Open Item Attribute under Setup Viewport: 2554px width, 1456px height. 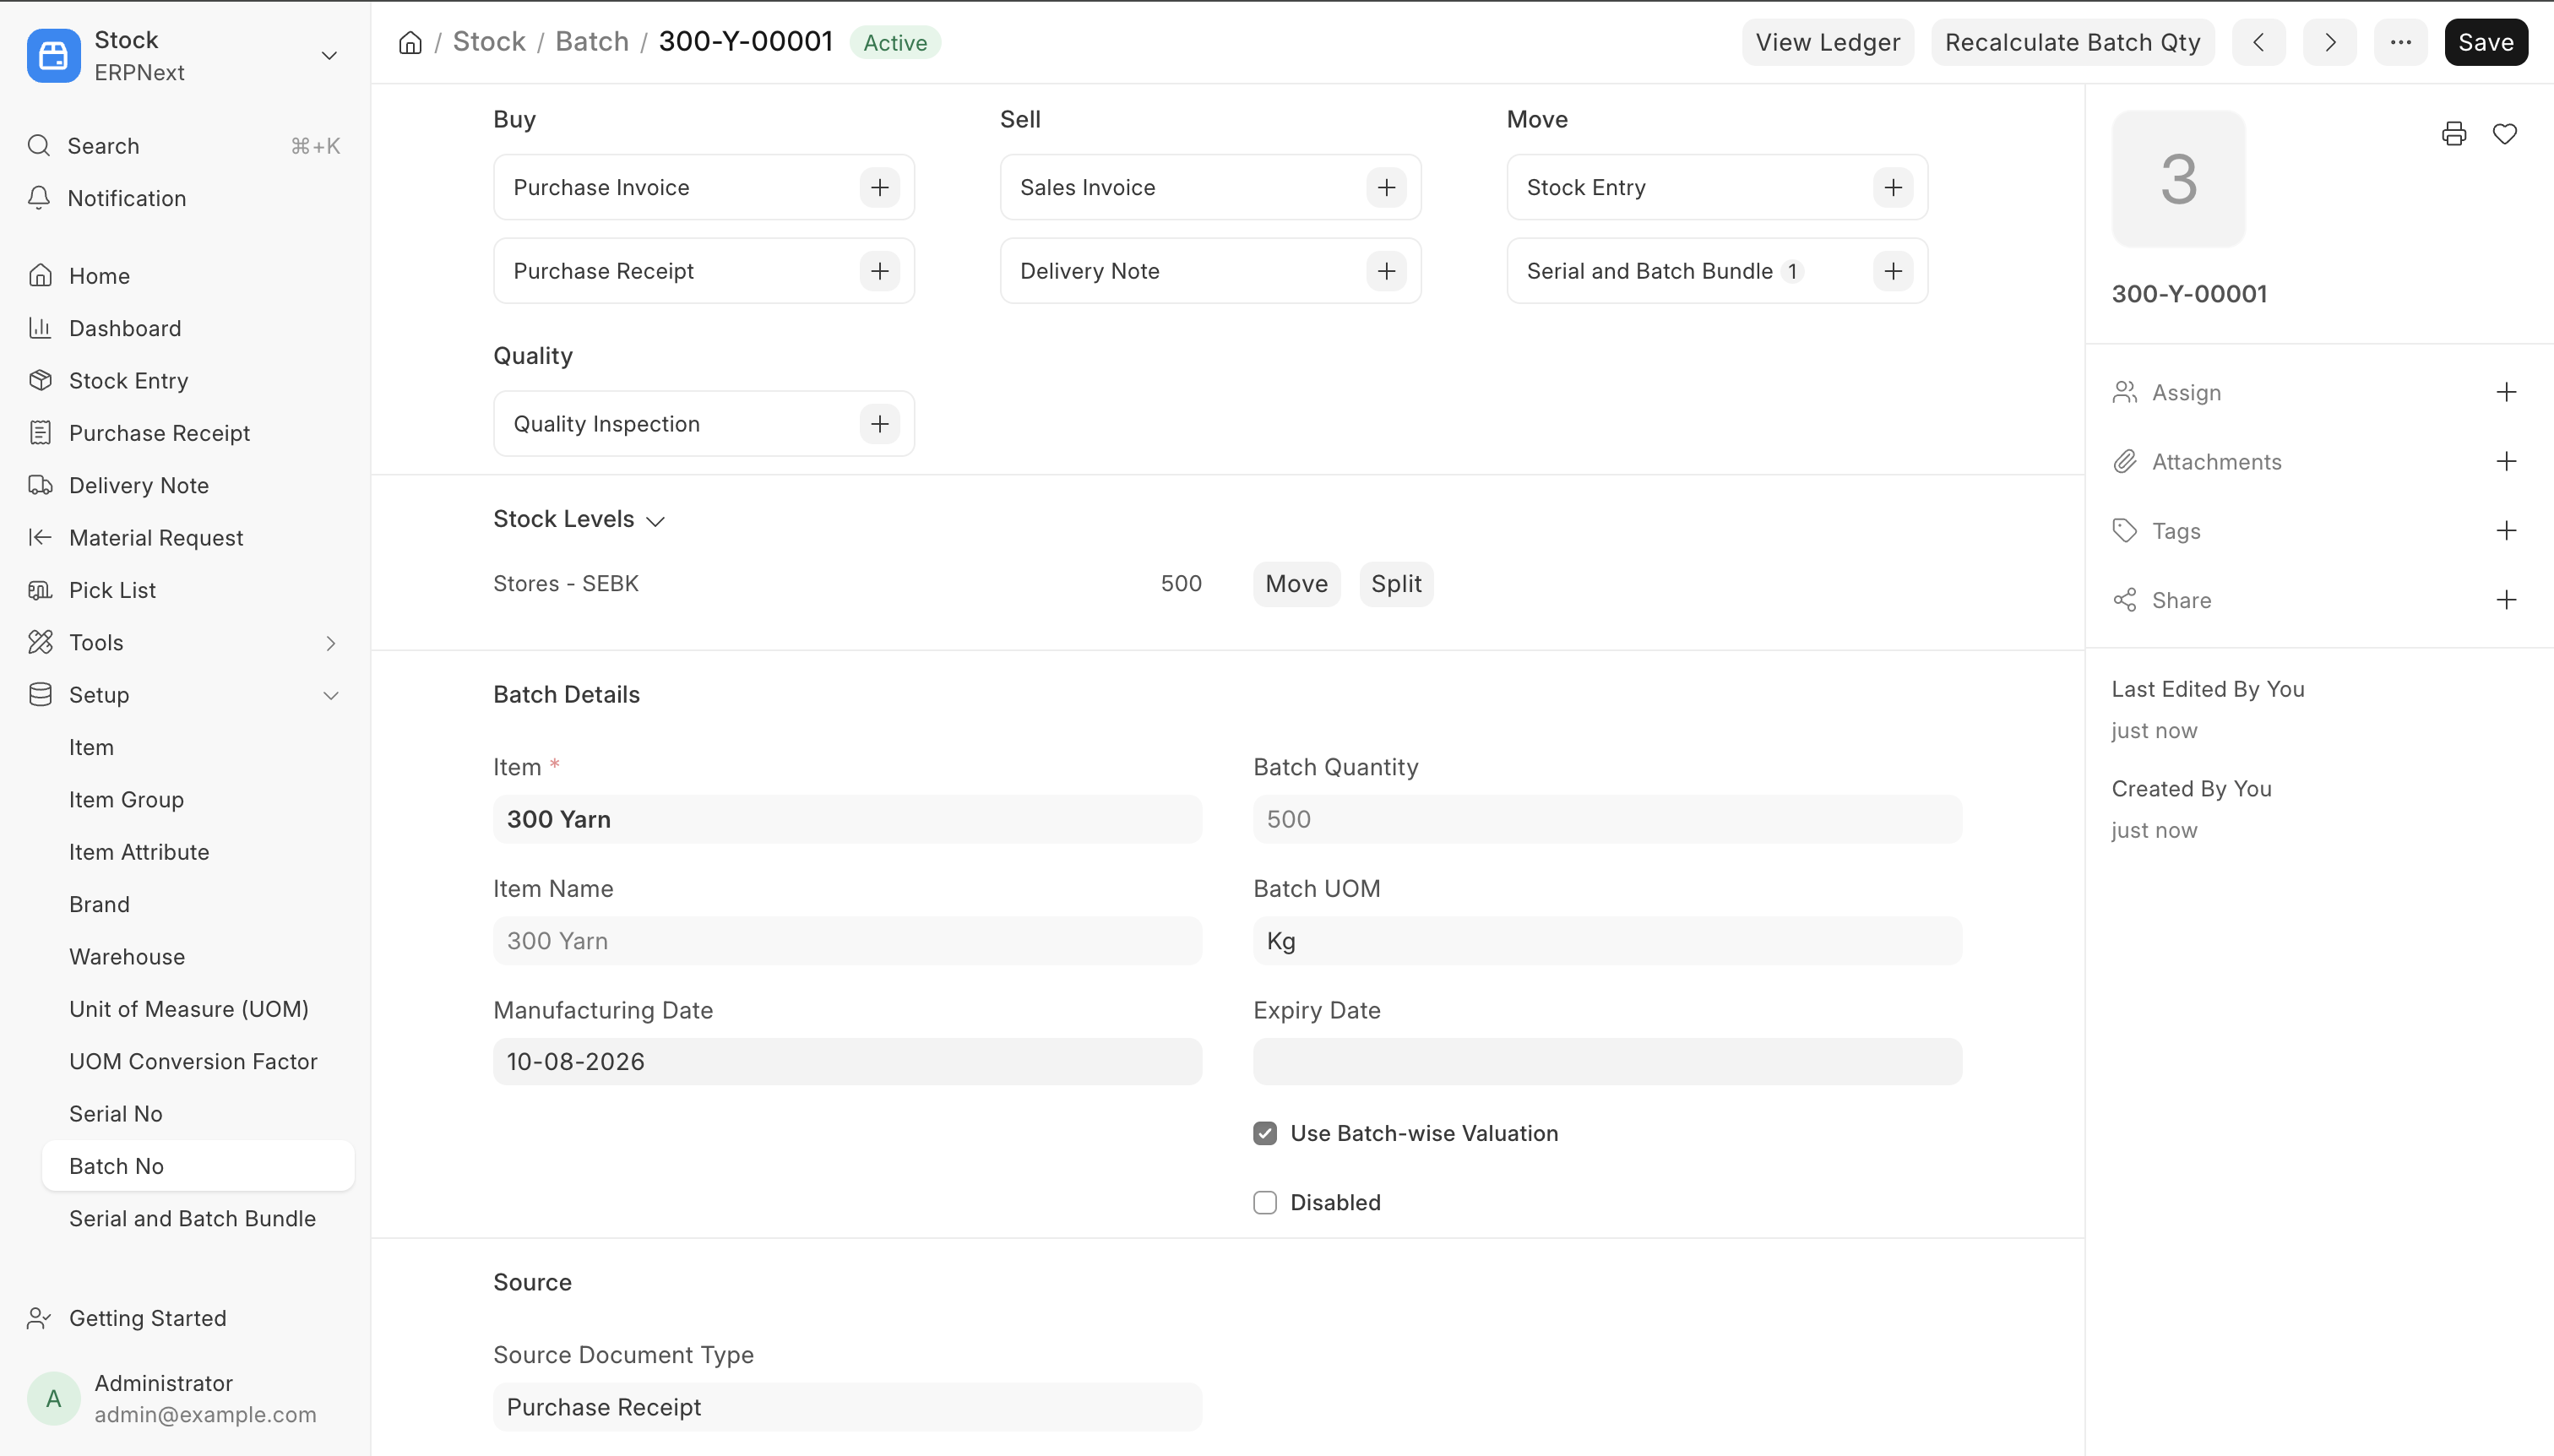pos(198,852)
